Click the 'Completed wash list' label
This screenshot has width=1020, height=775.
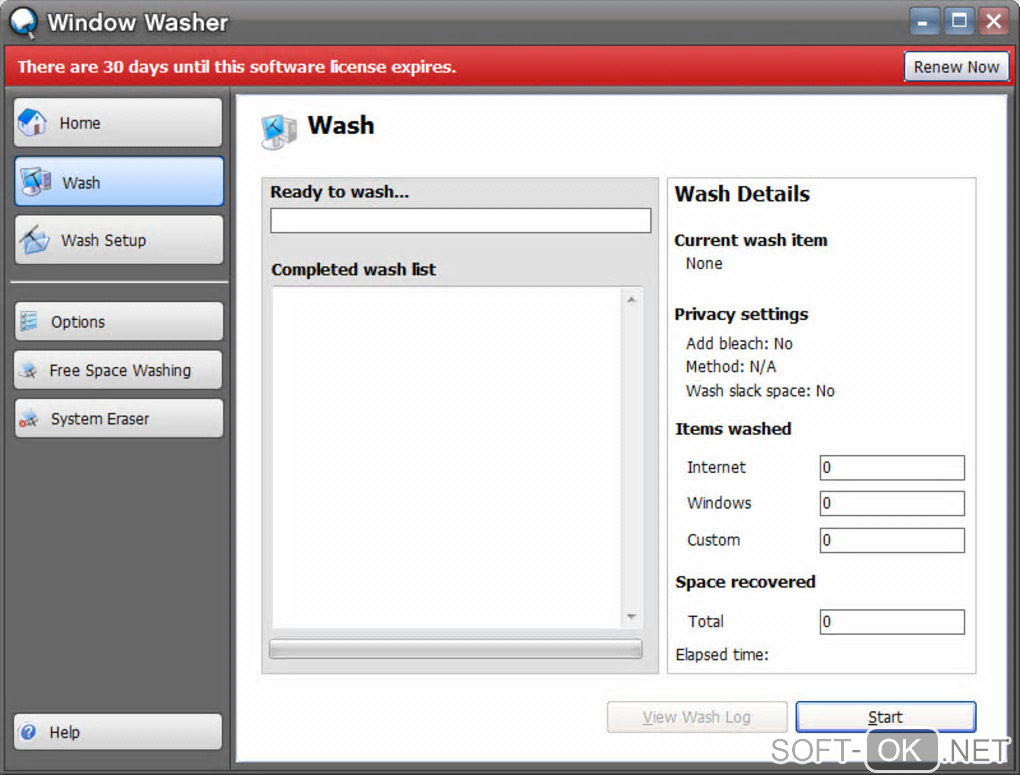tap(353, 269)
